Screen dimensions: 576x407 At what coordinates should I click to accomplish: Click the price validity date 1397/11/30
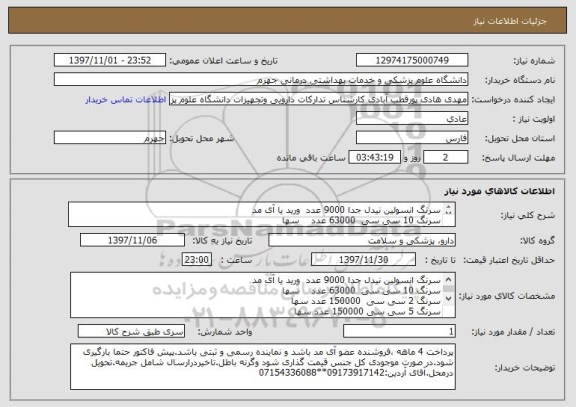(x=363, y=260)
